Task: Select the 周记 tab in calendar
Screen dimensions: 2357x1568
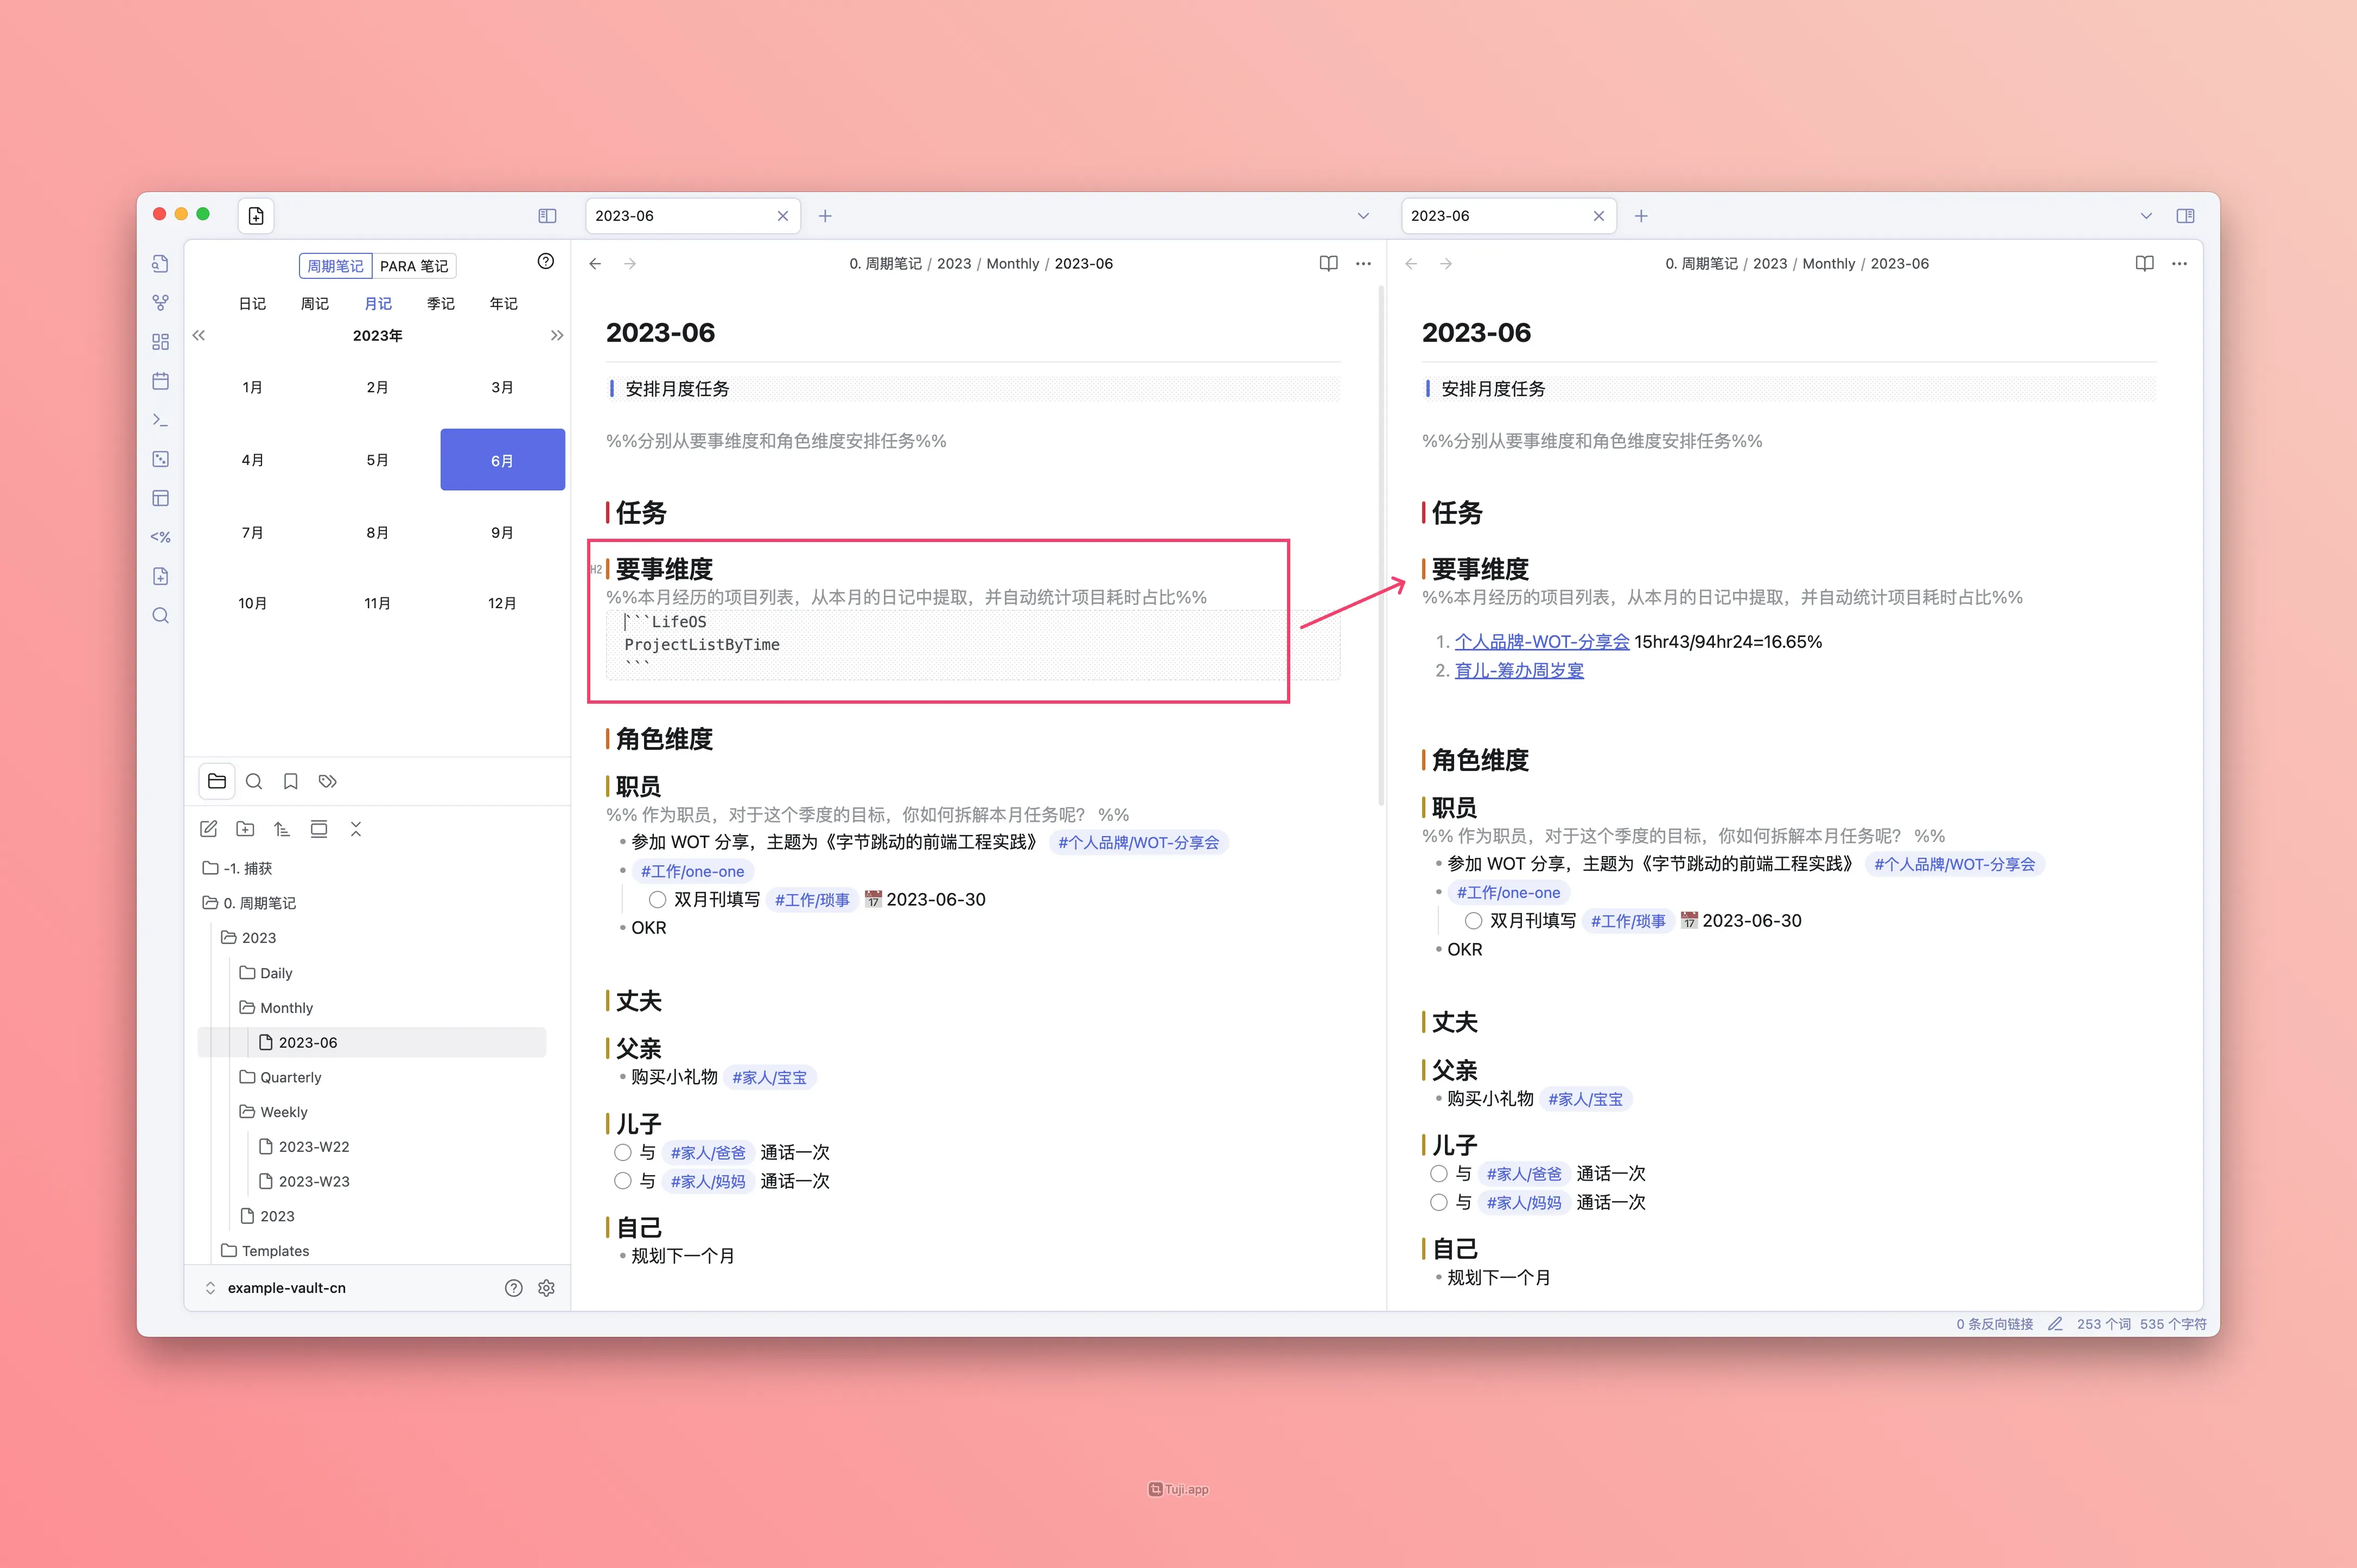Action: pyautogui.click(x=315, y=303)
